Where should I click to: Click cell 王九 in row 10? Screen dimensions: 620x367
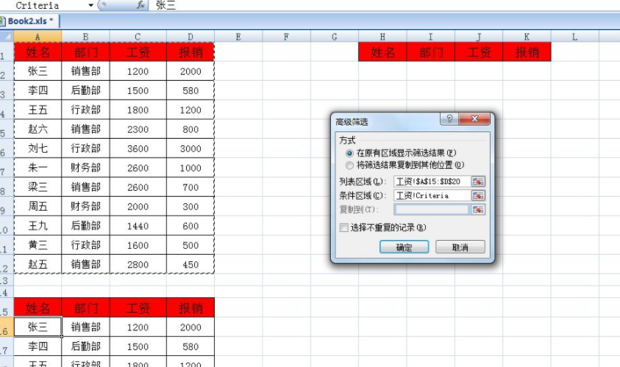[x=38, y=226]
